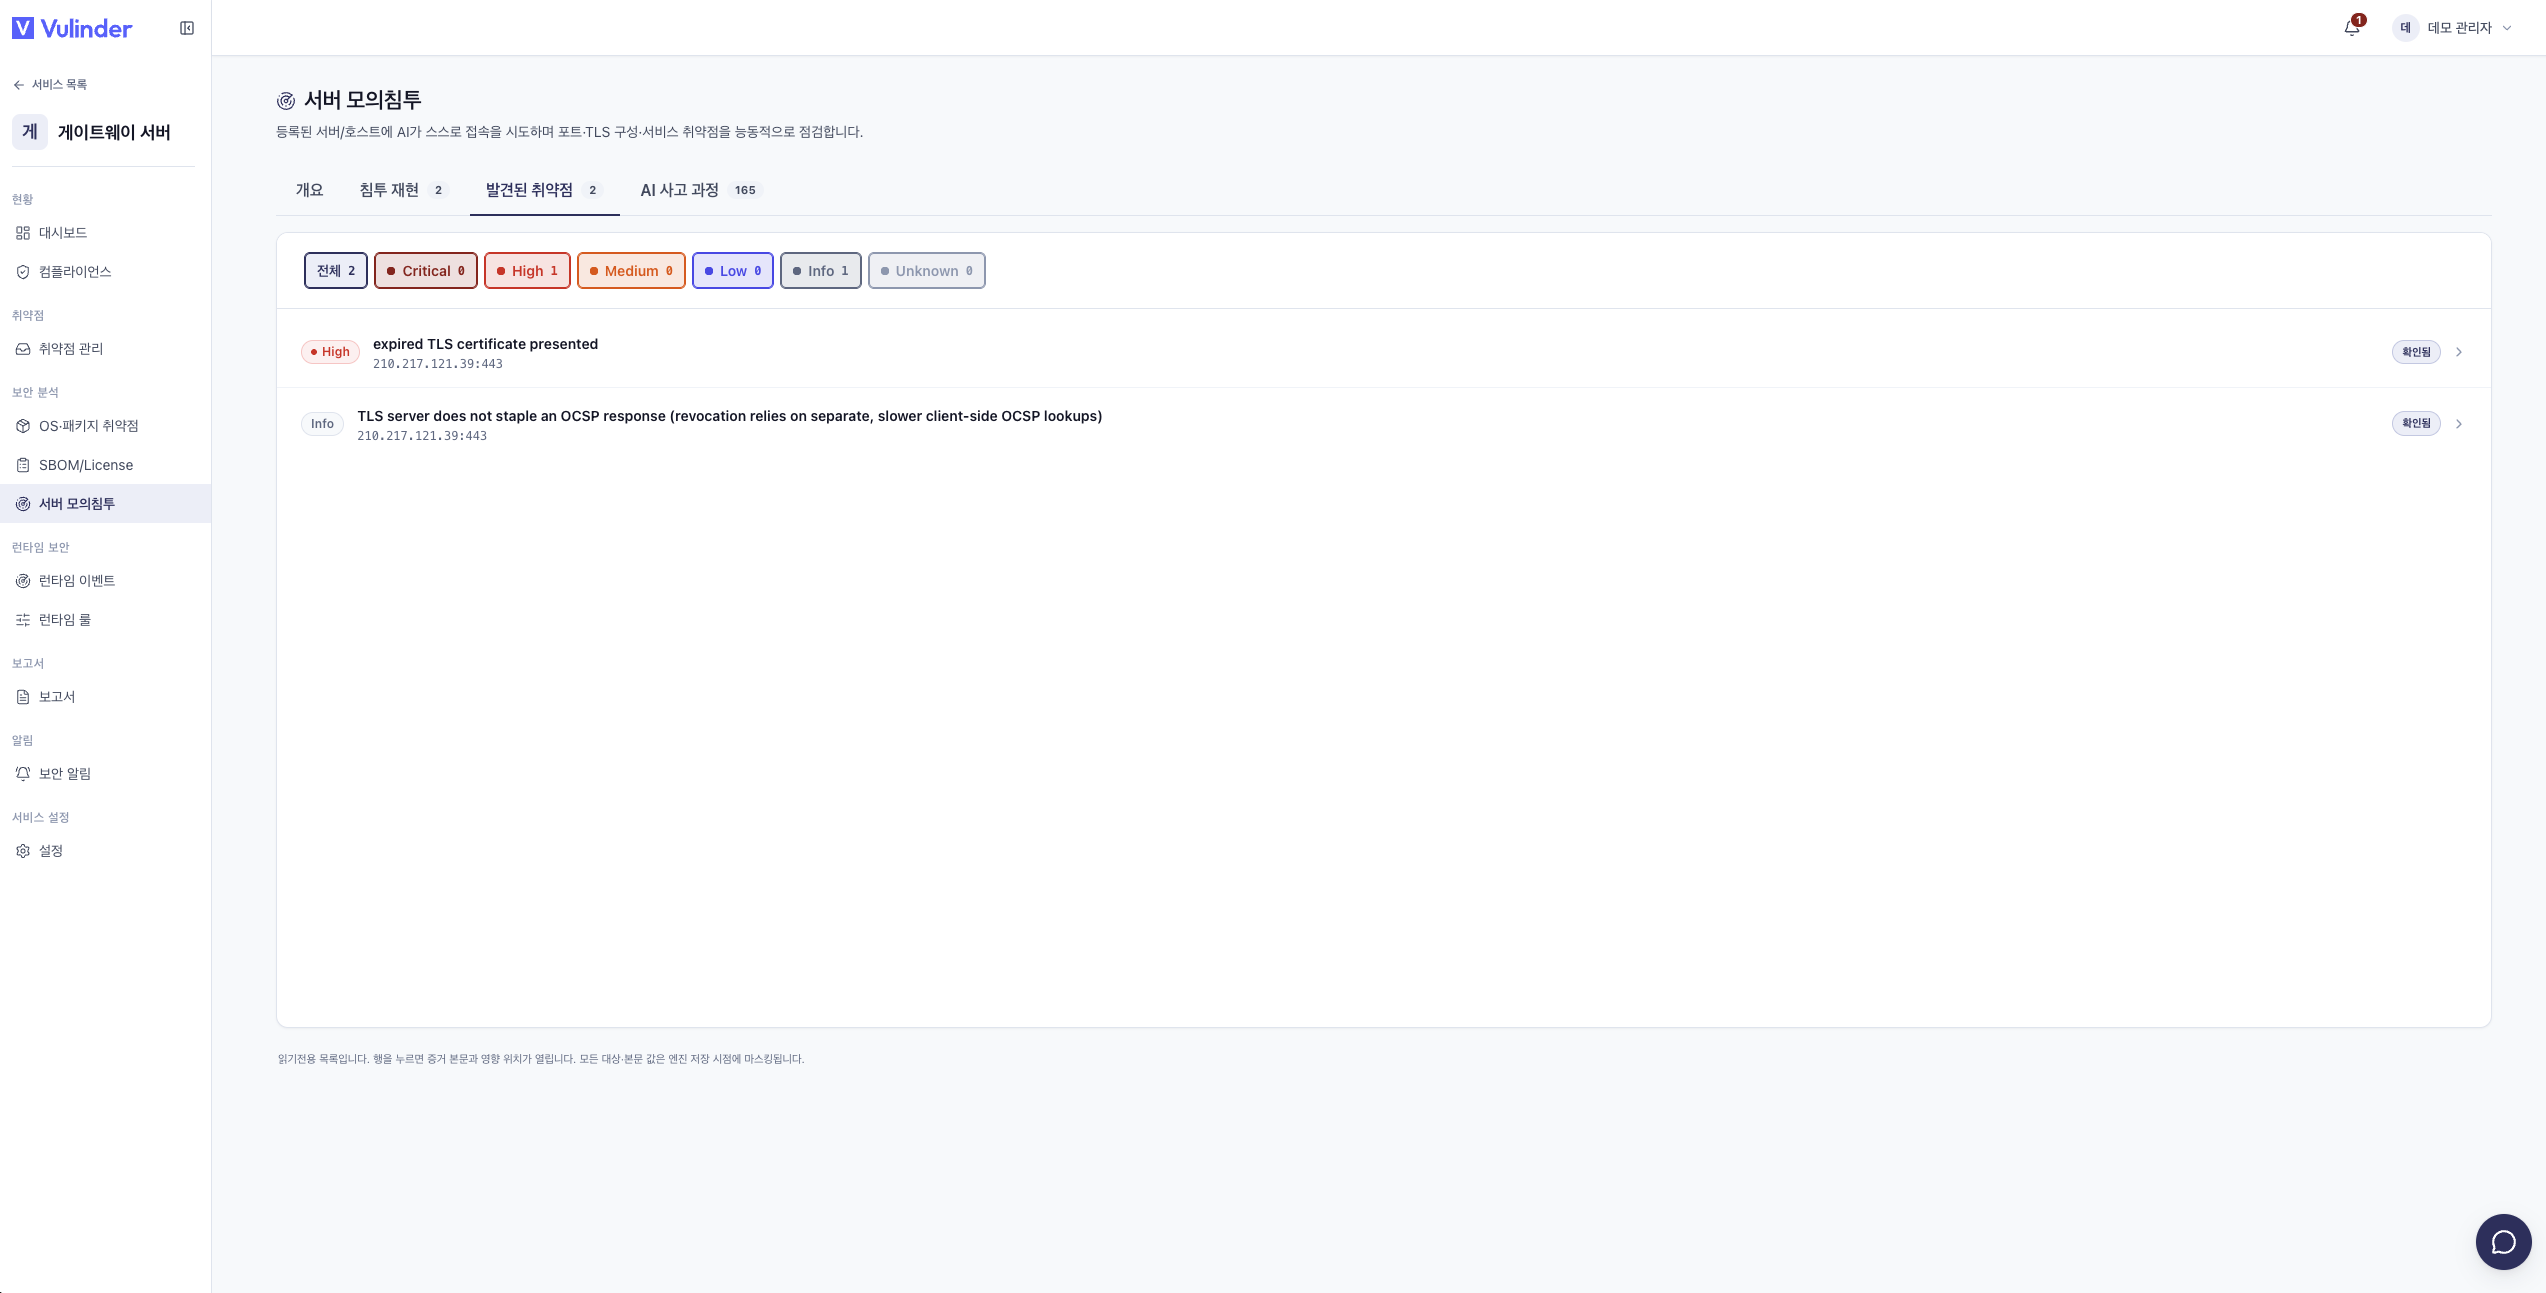Collapse the sidebar panel icon
This screenshot has width=2546, height=1293.
tap(187, 28)
